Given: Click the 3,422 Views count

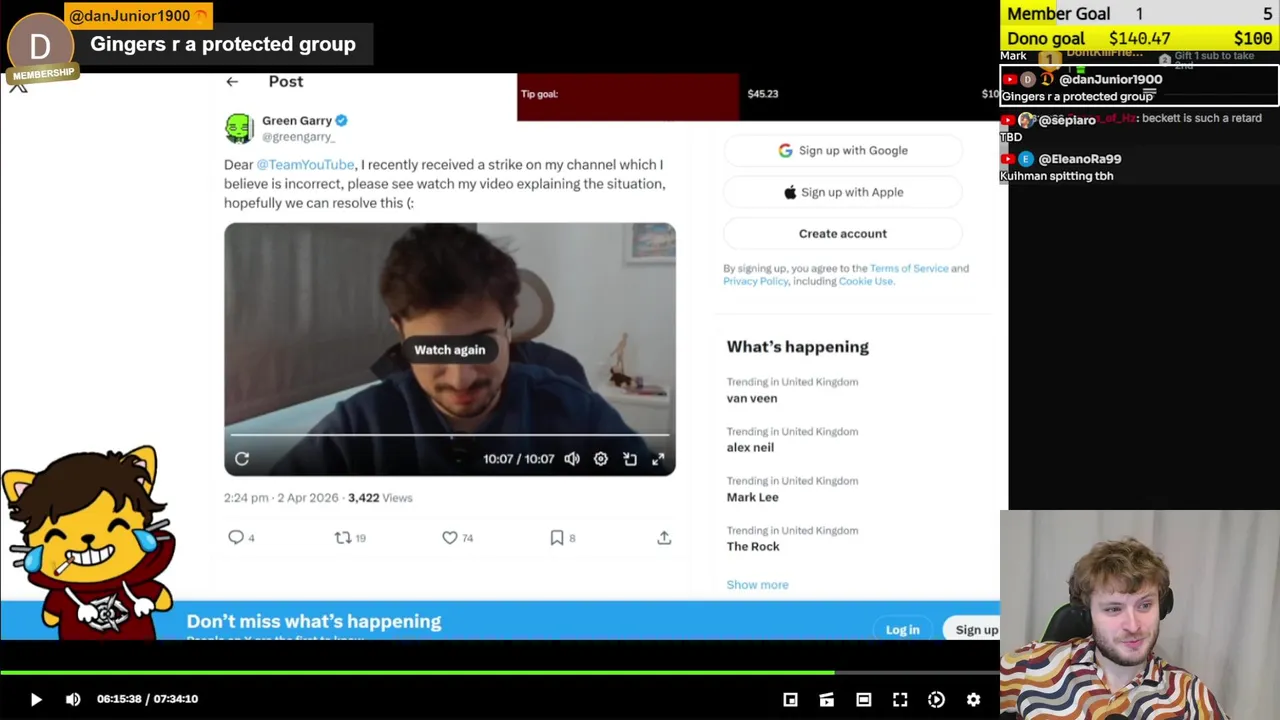Looking at the screenshot, I should [x=379, y=498].
